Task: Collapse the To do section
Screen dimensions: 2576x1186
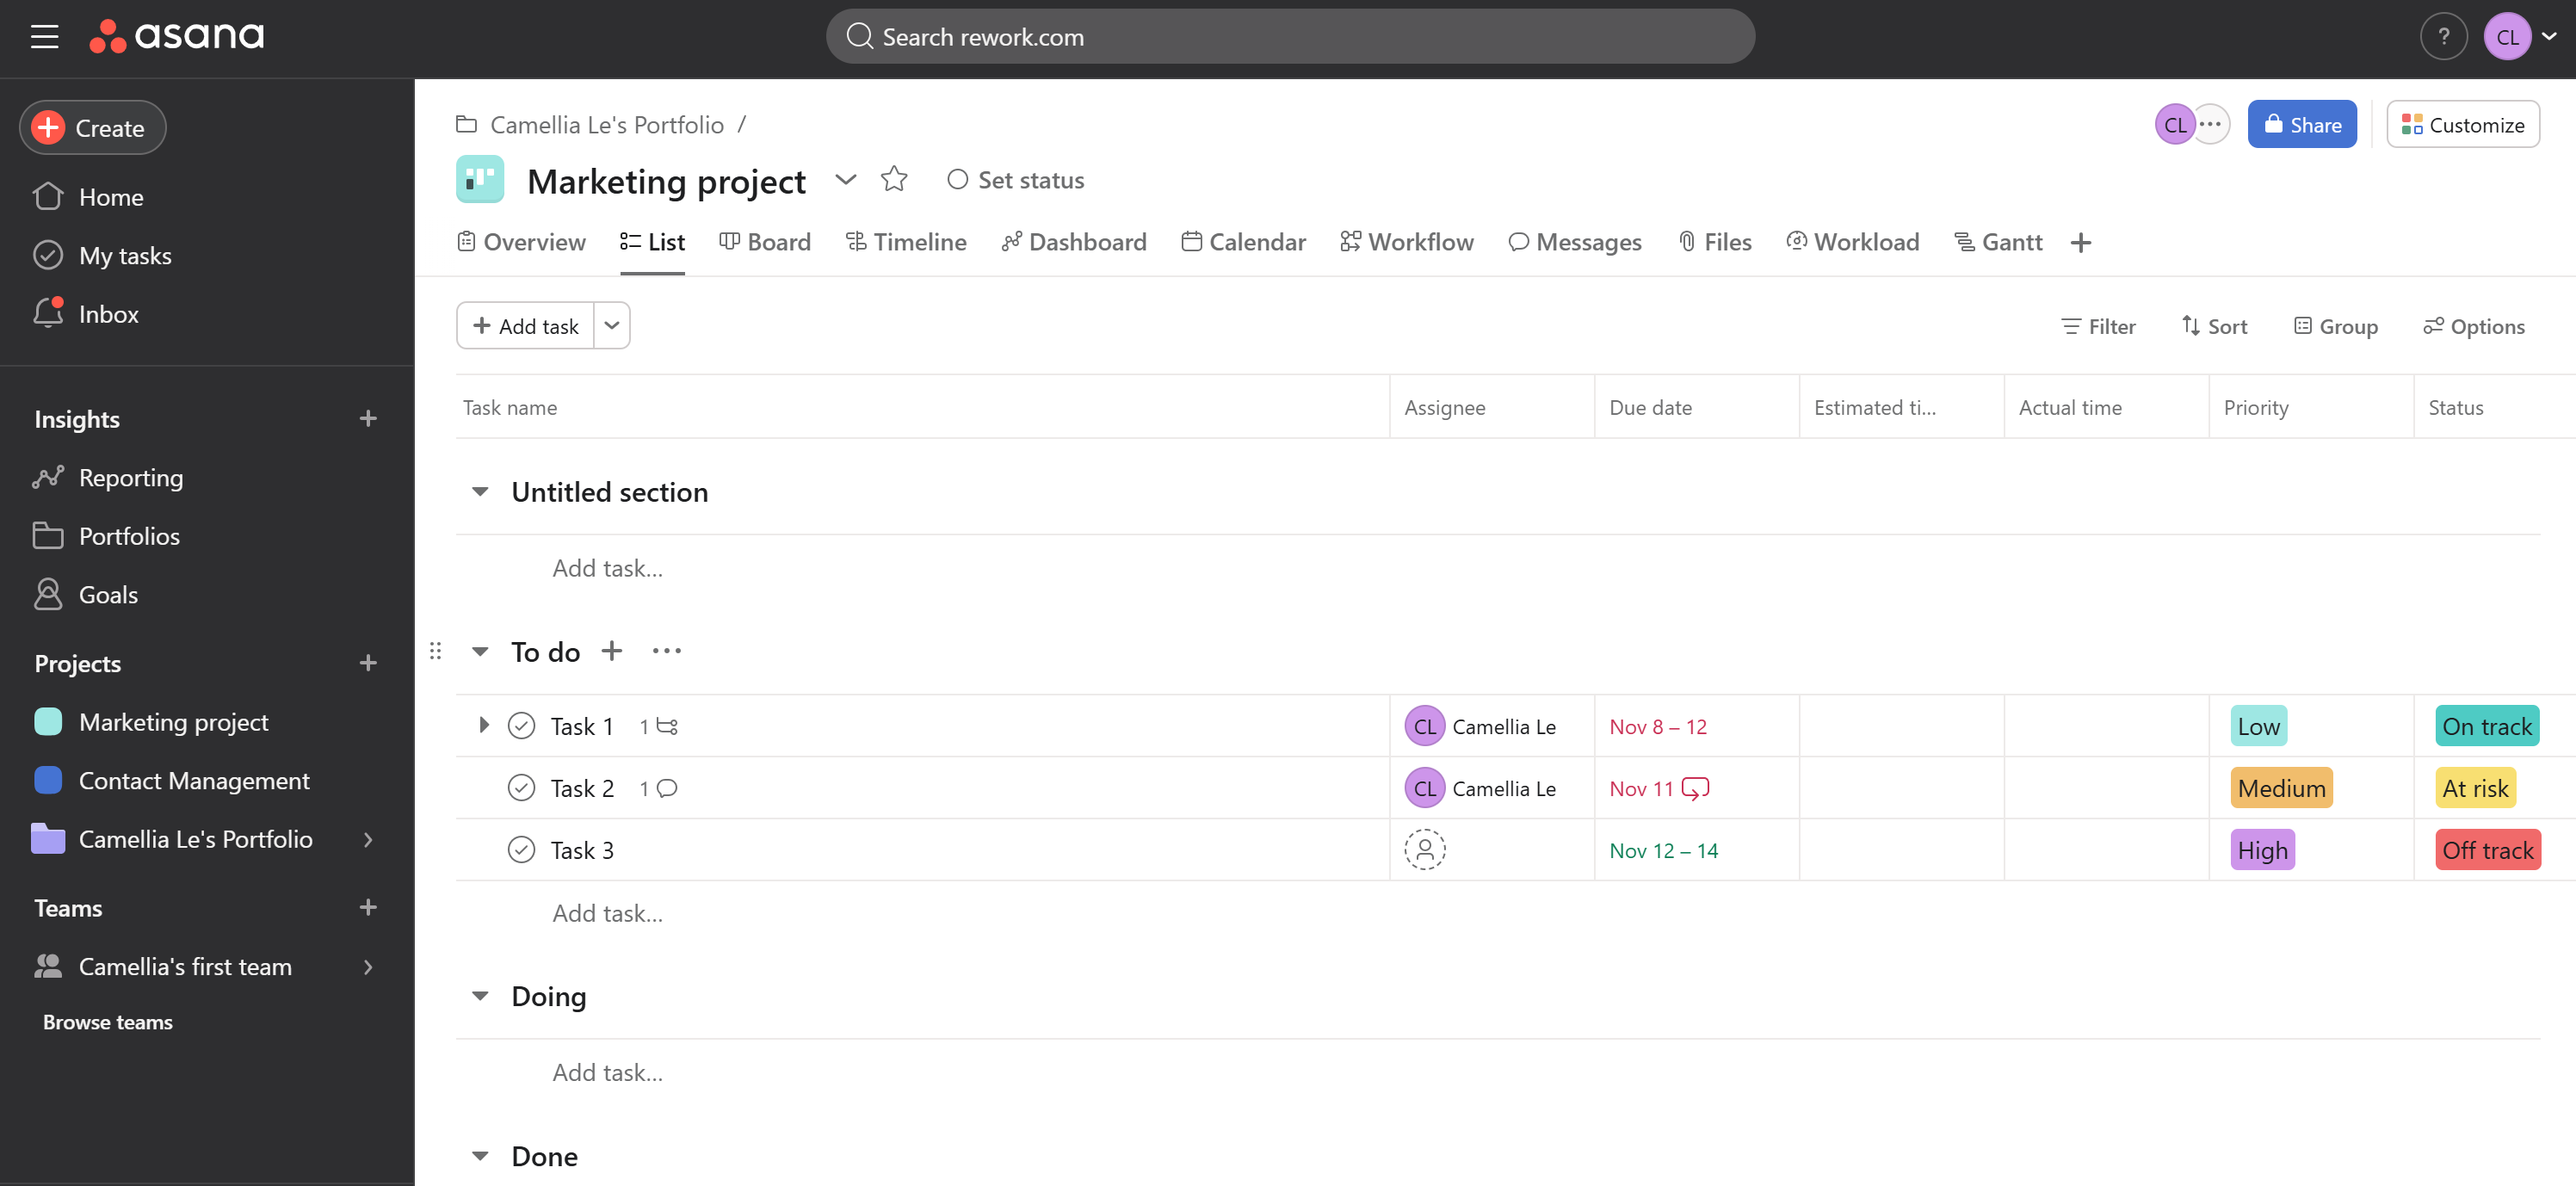Action: [478, 651]
